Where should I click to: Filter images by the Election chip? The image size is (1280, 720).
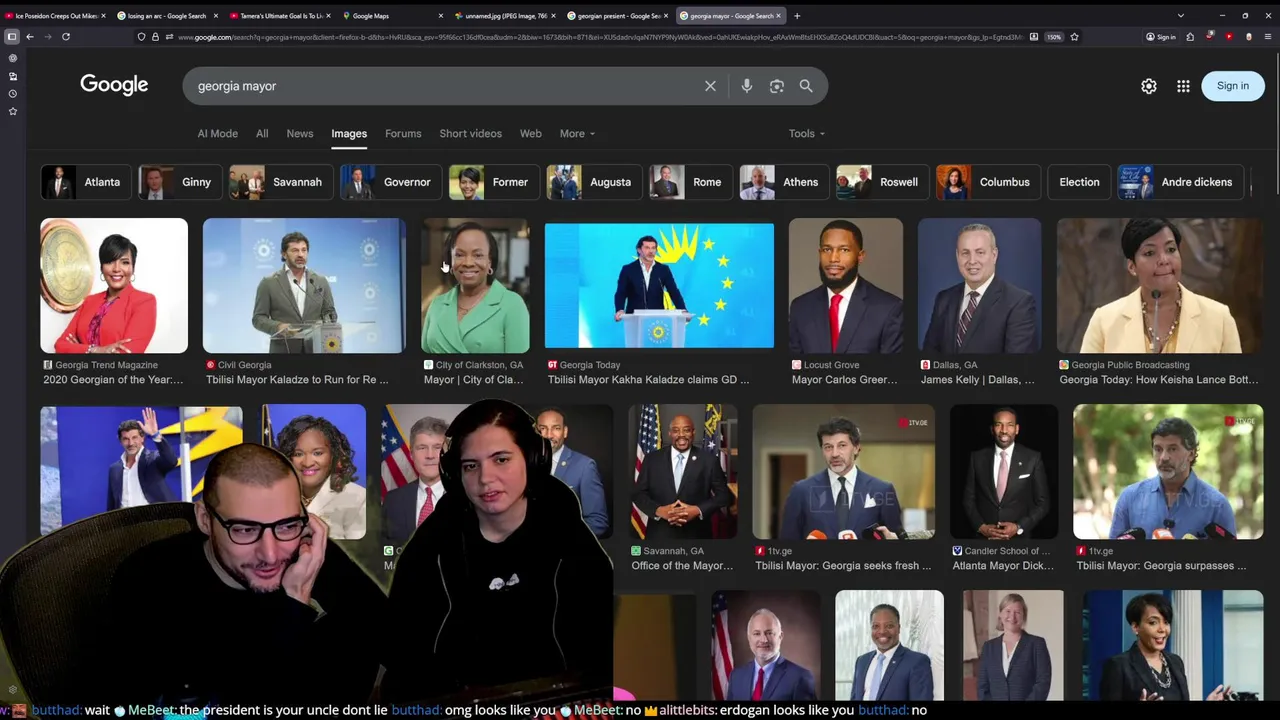click(x=1079, y=182)
